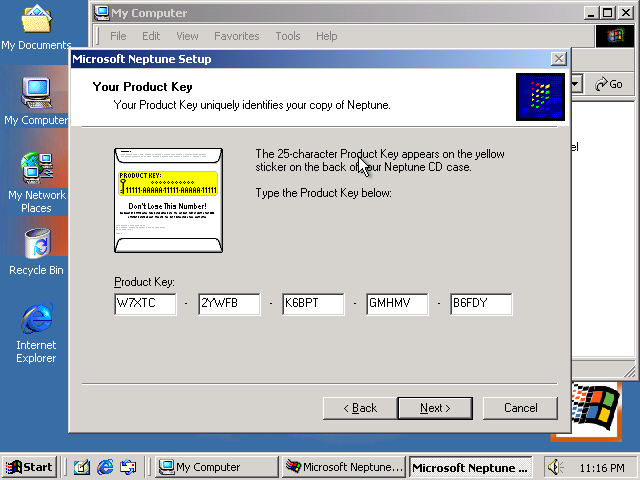Switch to My Computer taskbar button
This screenshot has height=480, width=640.
click(x=217, y=467)
